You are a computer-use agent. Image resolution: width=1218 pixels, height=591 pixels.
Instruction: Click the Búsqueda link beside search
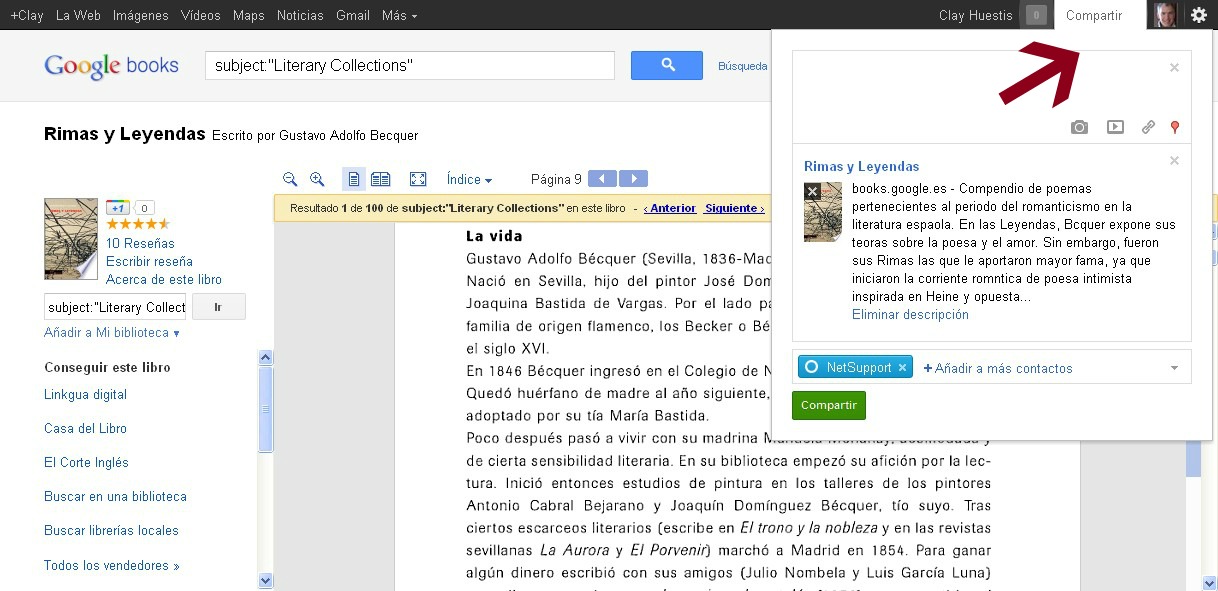coord(743,66)
